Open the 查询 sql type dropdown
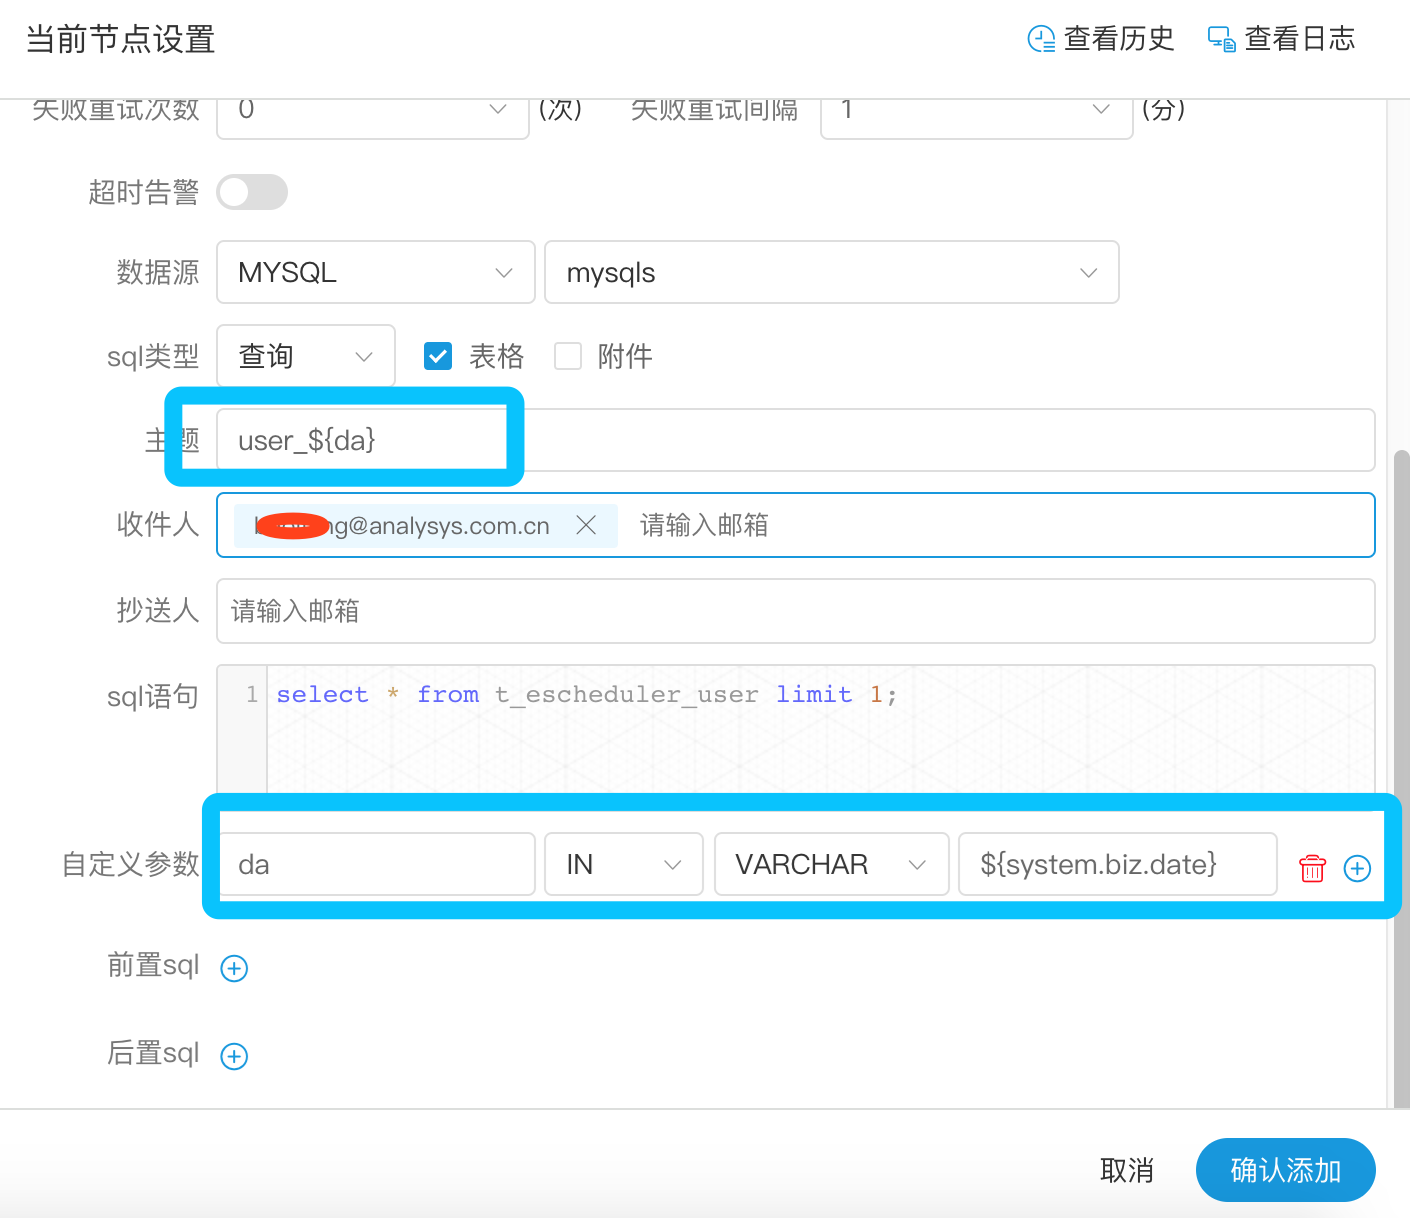Screen dimensions: 1410x1218 [x=306, y=356]
